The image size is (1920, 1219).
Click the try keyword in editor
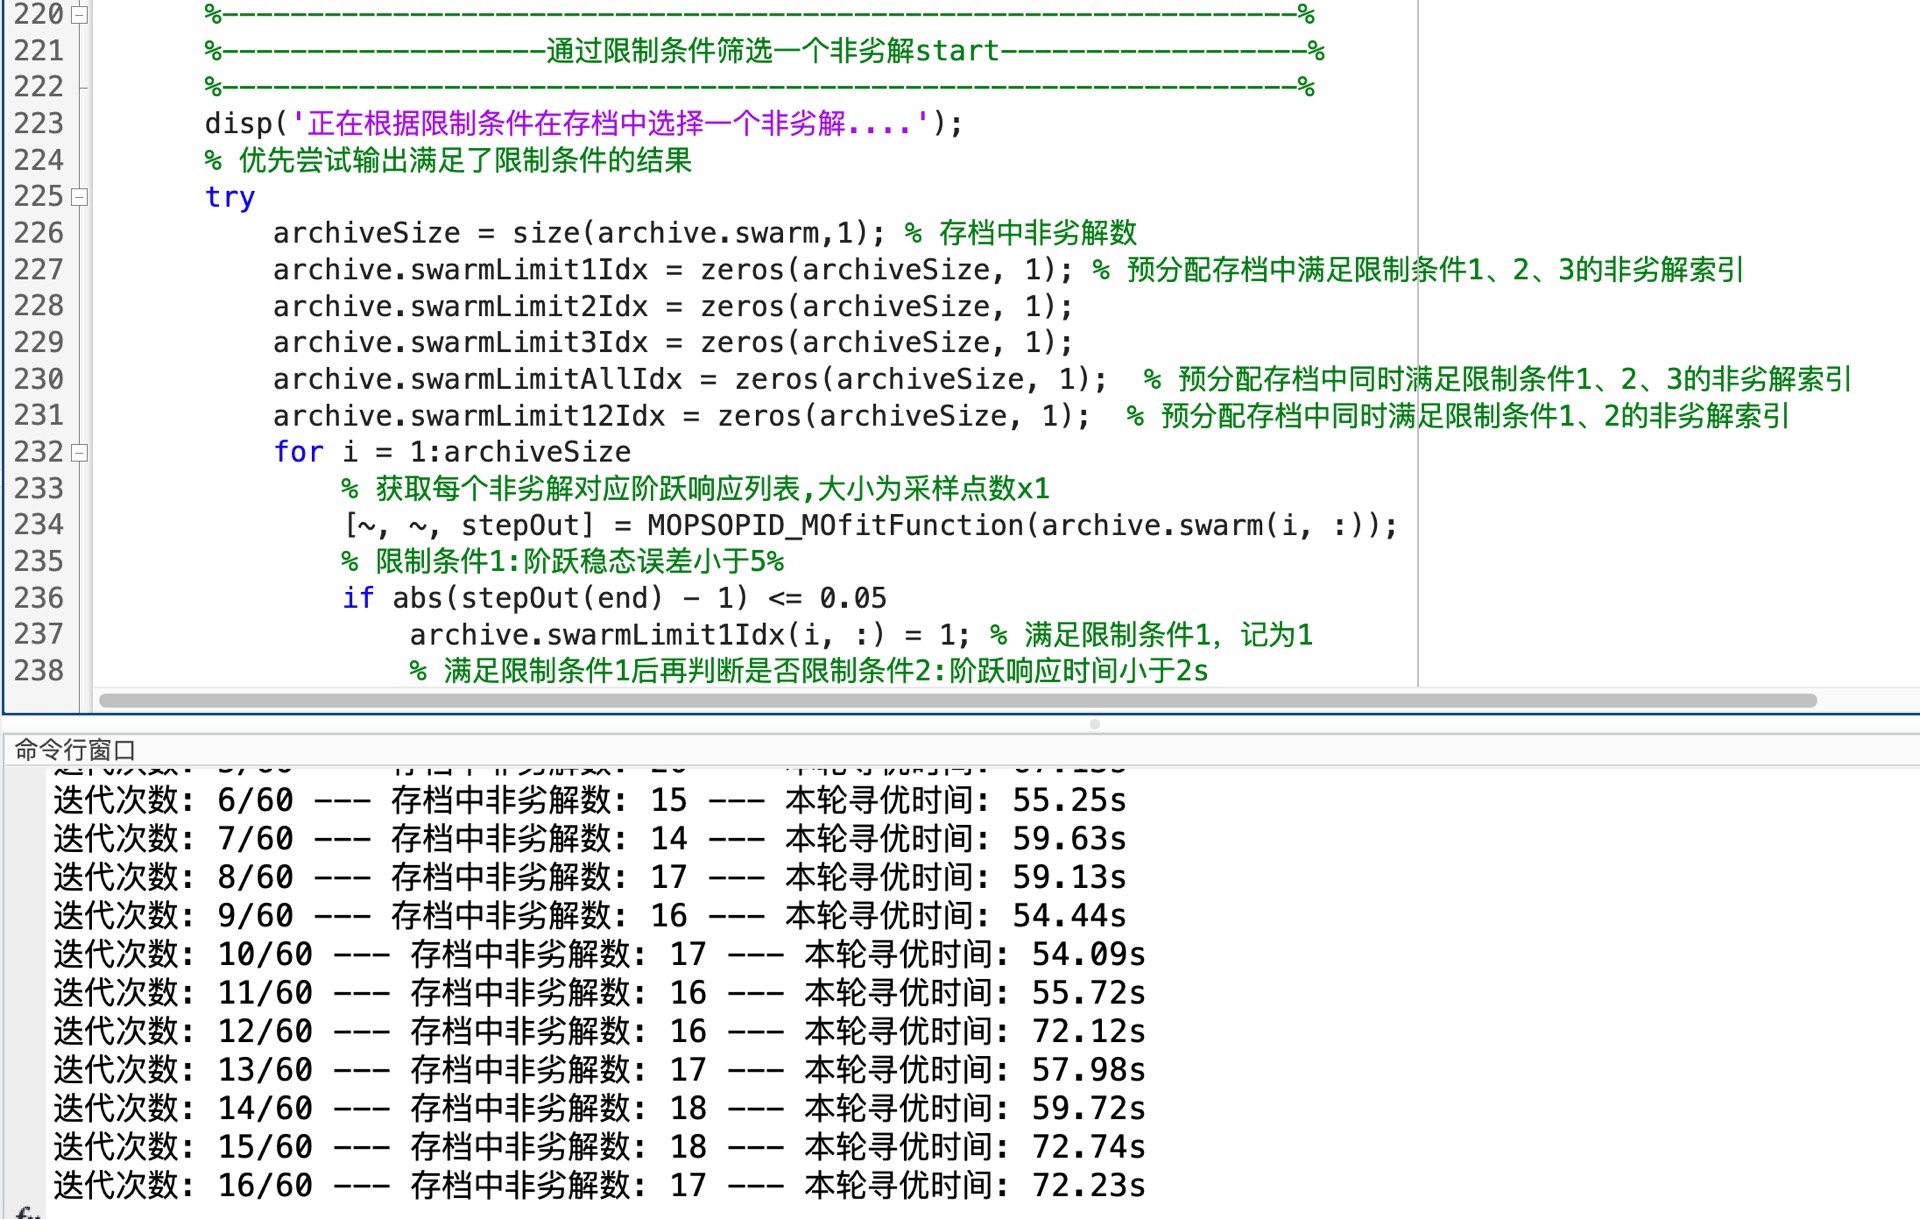229,197
